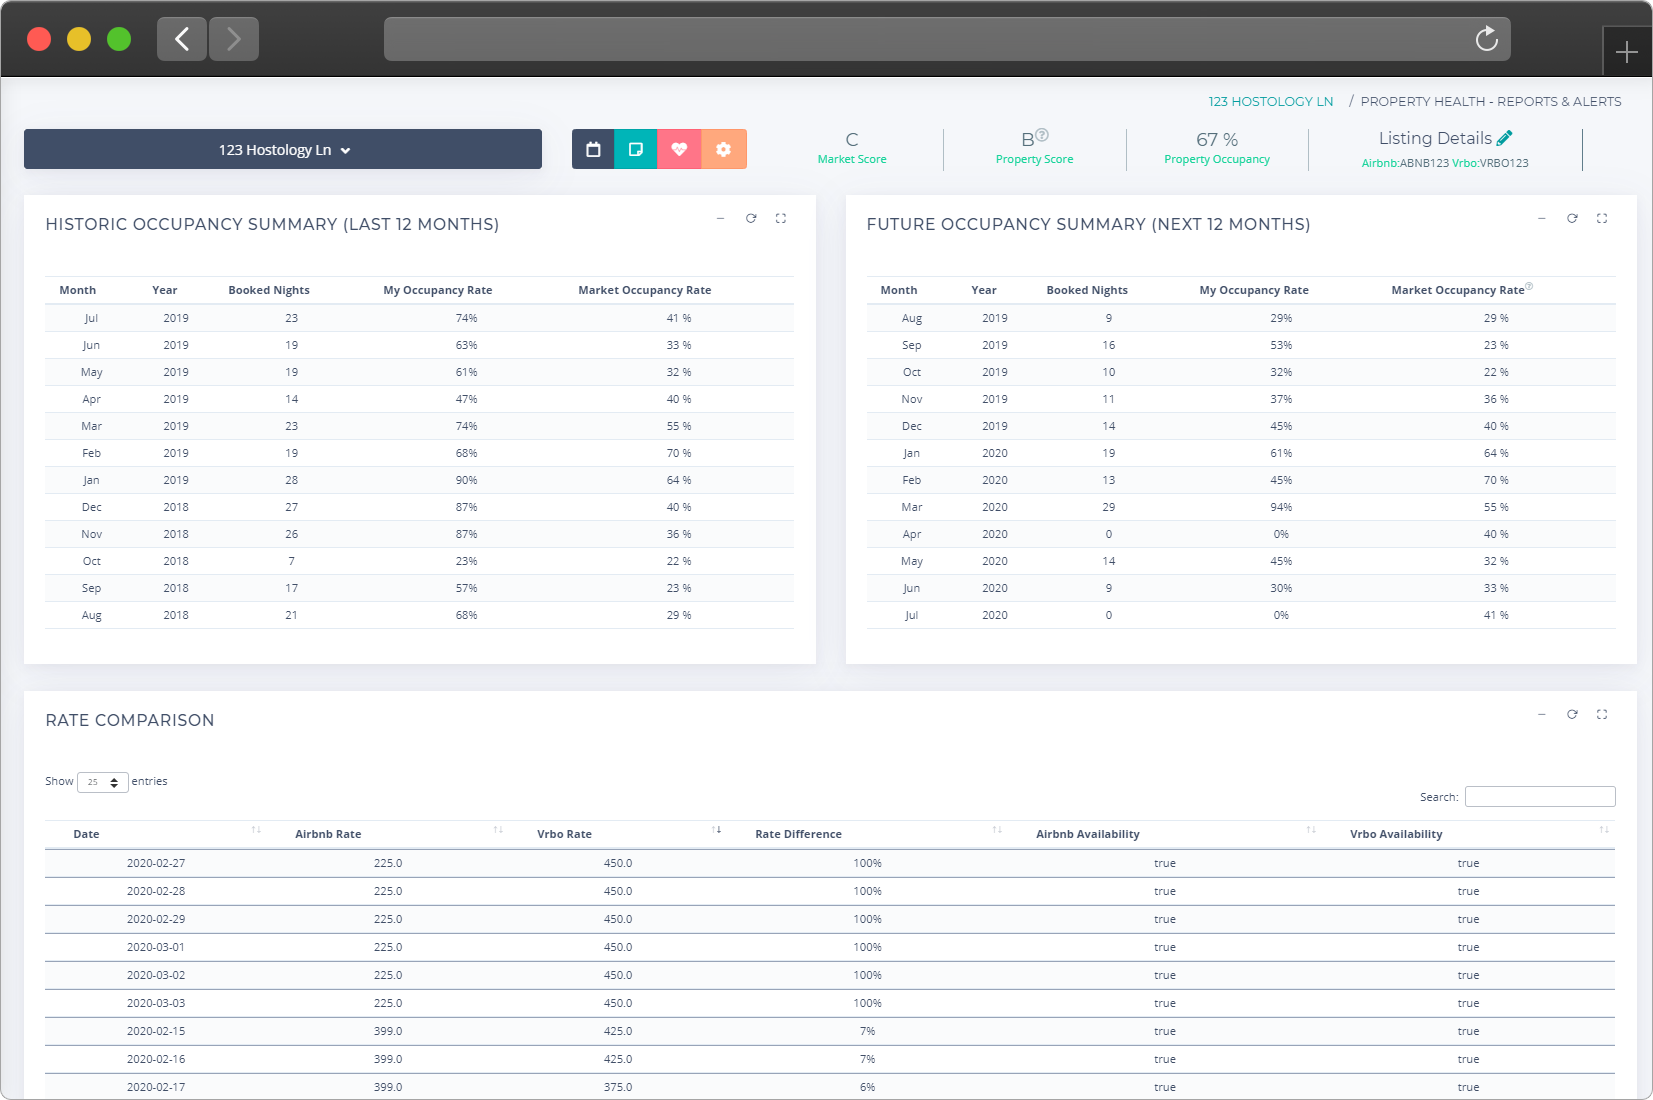Screen dimensions: 1653x1100
Task: Click the 6% rate difference cell
Action: tap(867, 1087)
